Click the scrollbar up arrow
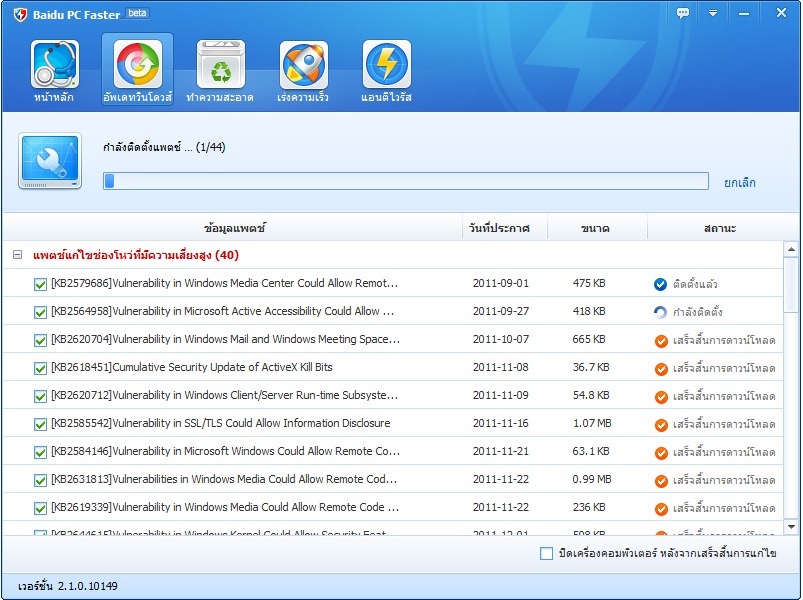This screenshot has width=803, height=600. 791,250
